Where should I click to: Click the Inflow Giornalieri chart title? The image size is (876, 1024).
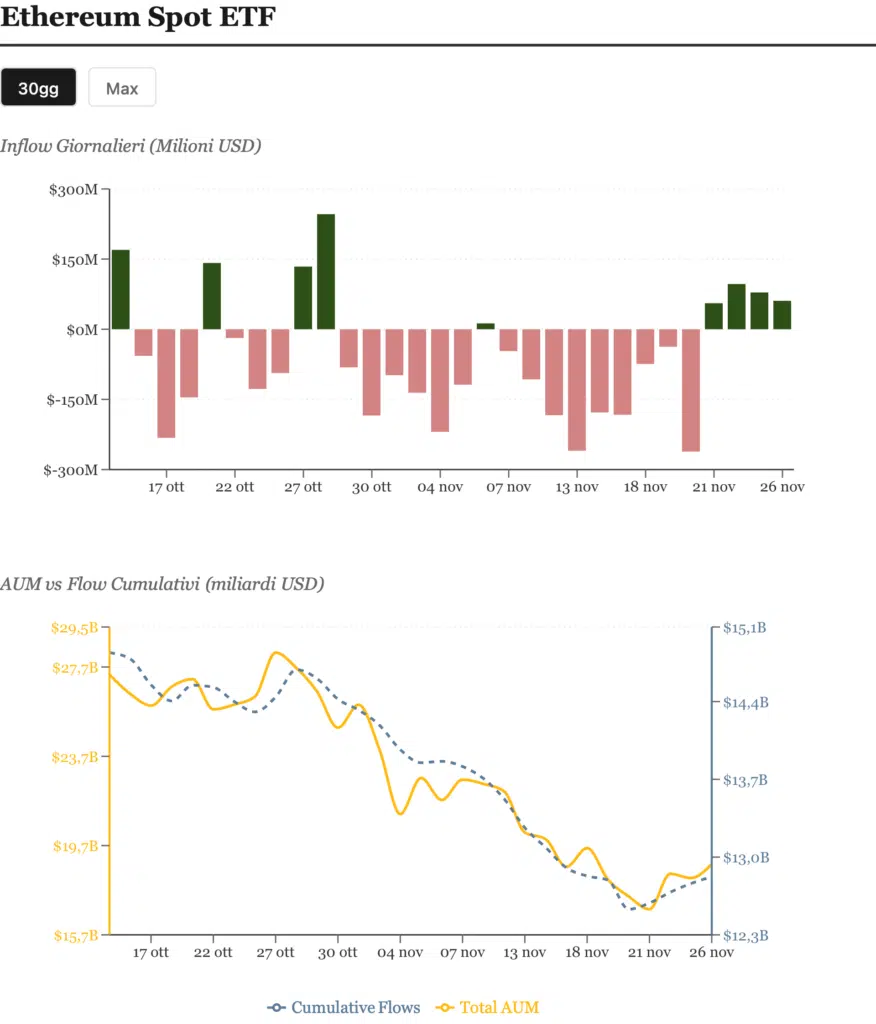coord(131,146)
